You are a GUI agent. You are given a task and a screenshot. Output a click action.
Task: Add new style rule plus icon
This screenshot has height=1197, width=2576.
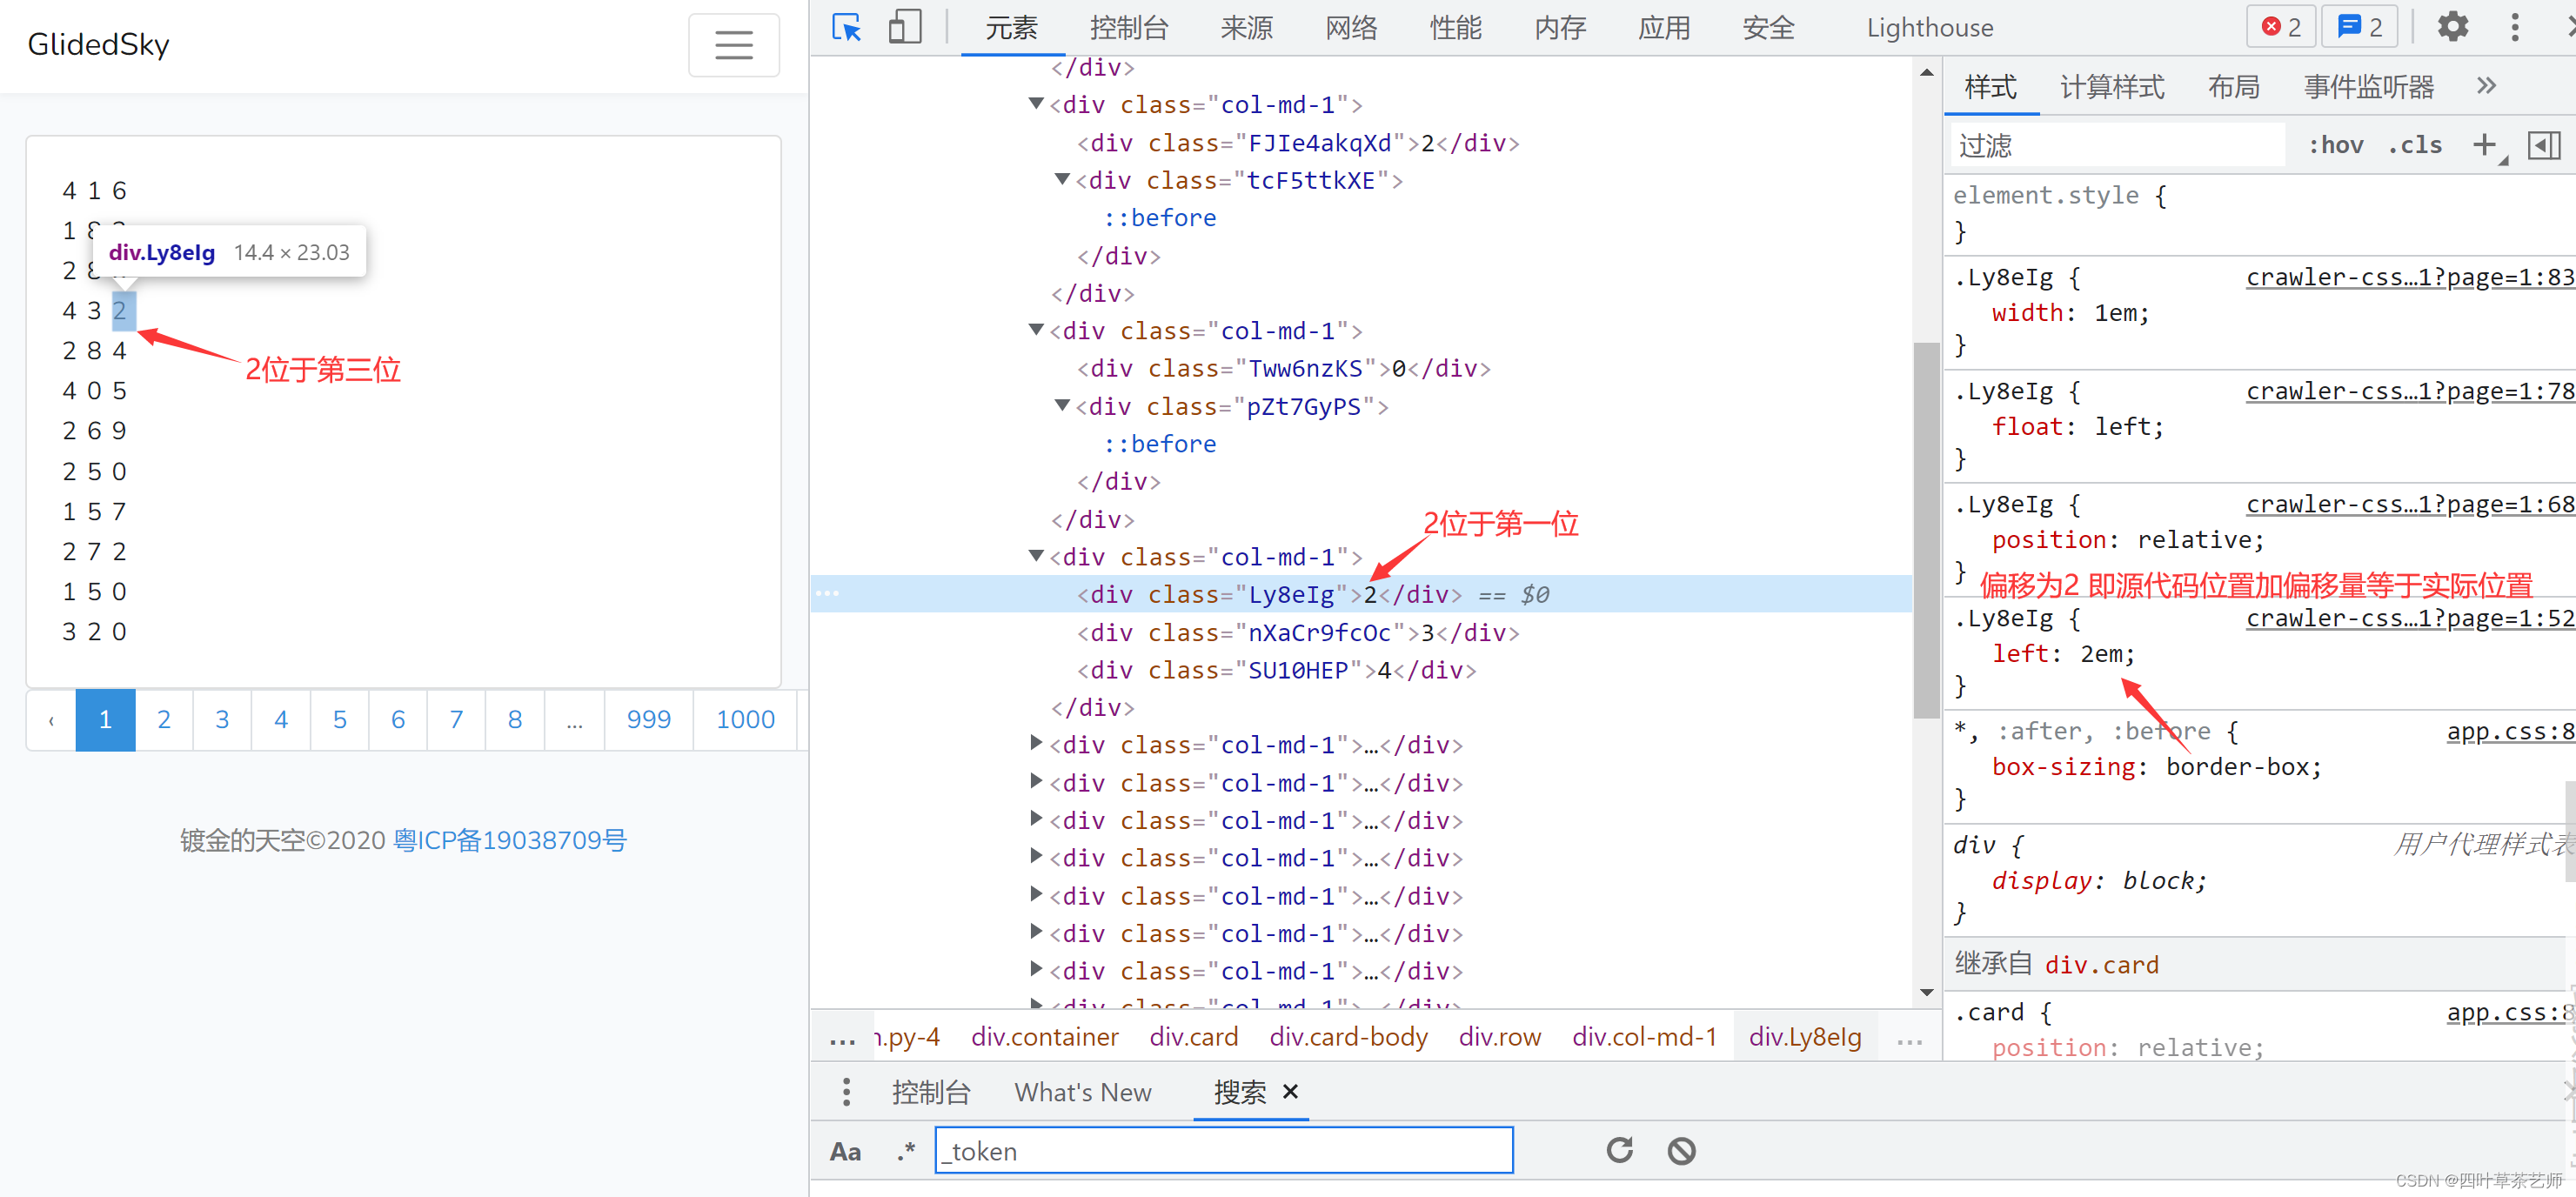pyautogui.click(x=2484, y=145)
